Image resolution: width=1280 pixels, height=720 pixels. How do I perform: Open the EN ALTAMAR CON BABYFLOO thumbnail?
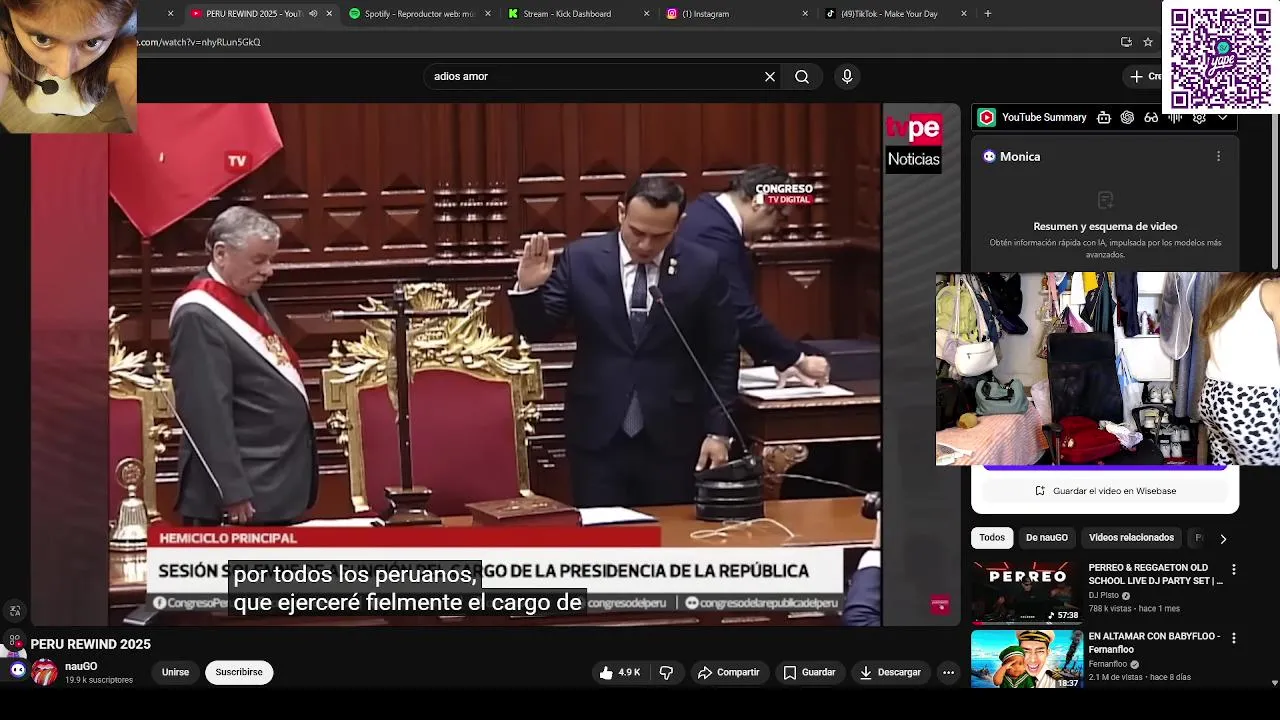pyautogui.click(x=1027, y=658)
